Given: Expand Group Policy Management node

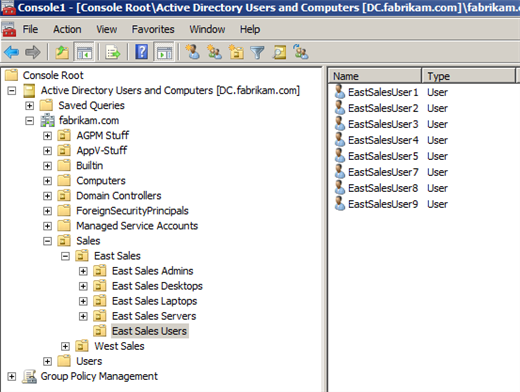Looking at the screenshot, I should [x=12, y=376].
